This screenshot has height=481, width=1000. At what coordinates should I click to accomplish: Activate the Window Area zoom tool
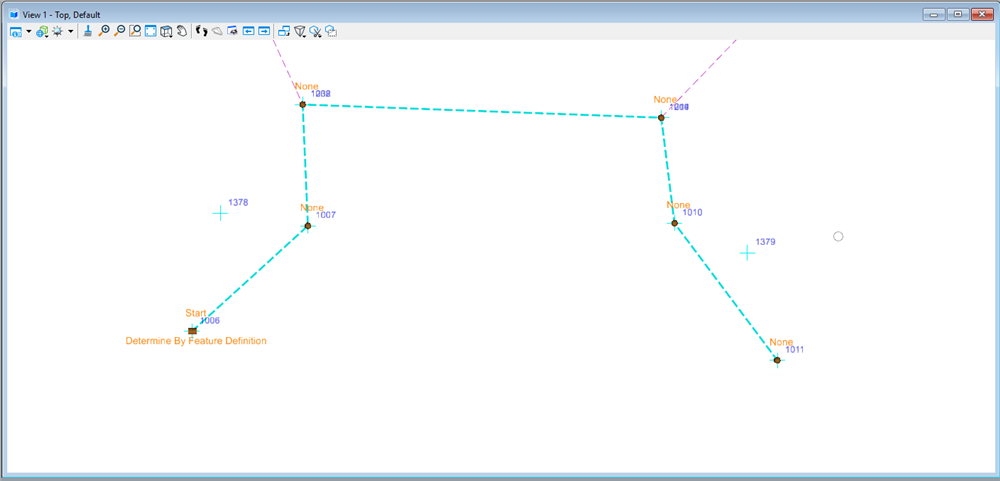click(x=135, y=31)
